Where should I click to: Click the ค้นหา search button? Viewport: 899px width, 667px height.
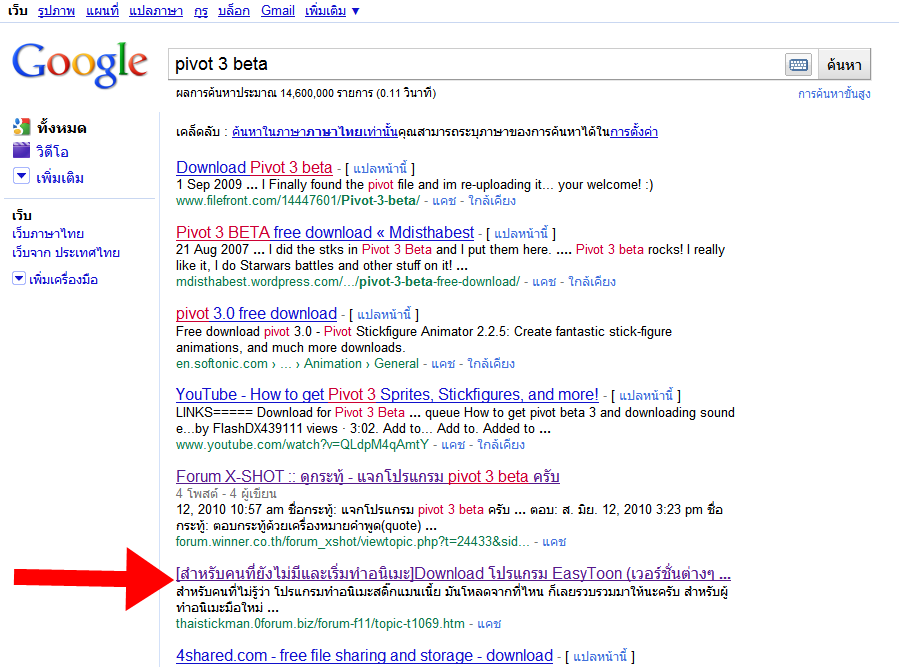tap(844, 65)
